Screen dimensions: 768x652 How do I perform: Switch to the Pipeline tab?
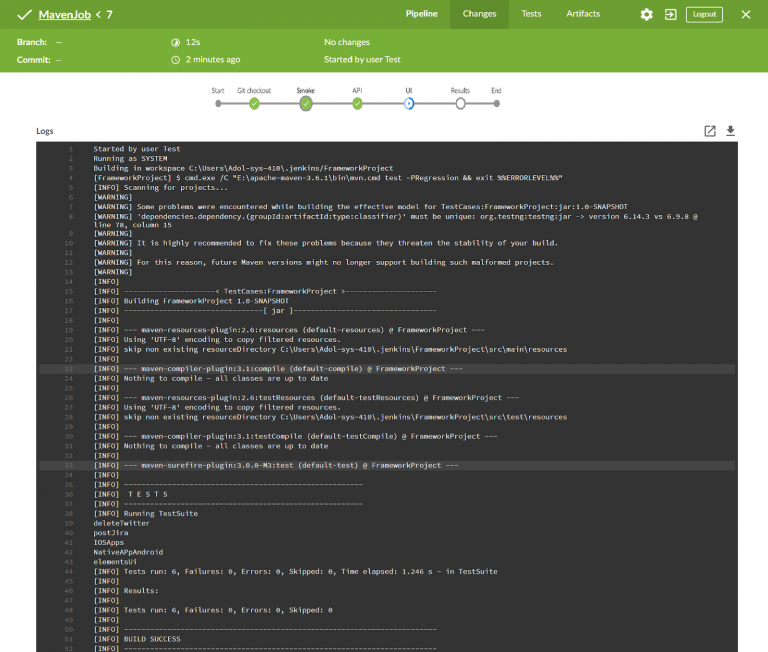pos(421,14)
